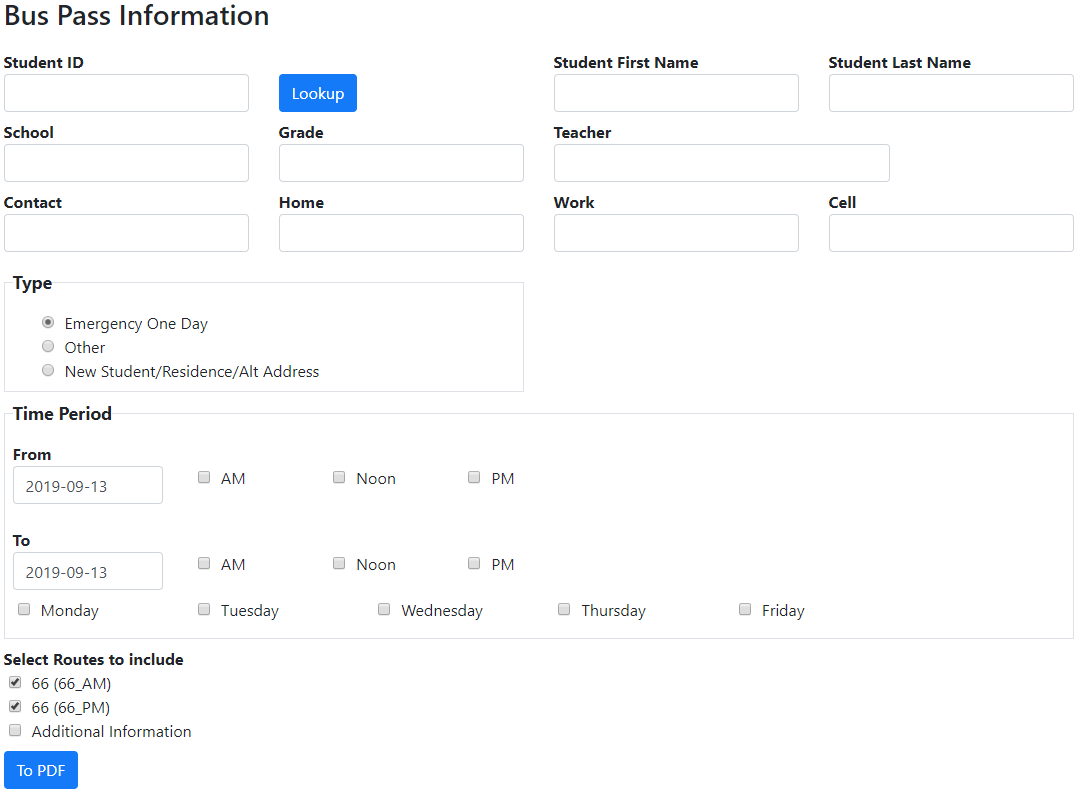Click the Lookup button
Image resolution: width=1084 pixels, height=796 pixels.
tap(317, 93)
